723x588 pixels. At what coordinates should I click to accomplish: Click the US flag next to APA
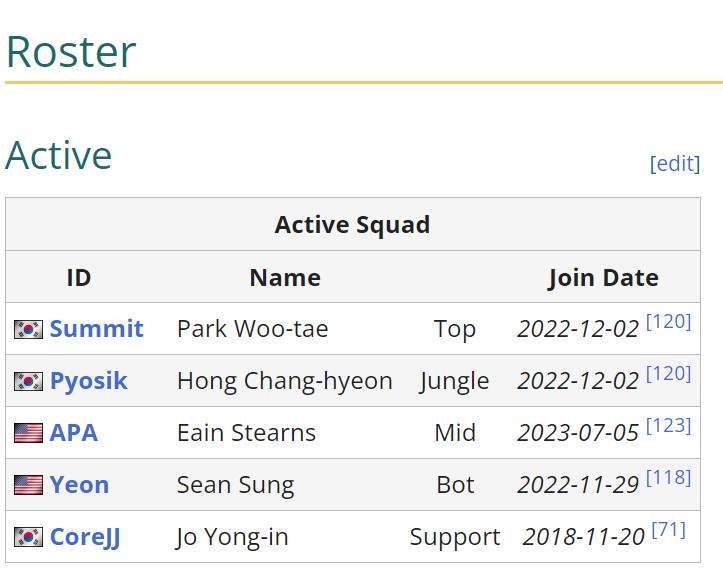(x=28, y=433)
